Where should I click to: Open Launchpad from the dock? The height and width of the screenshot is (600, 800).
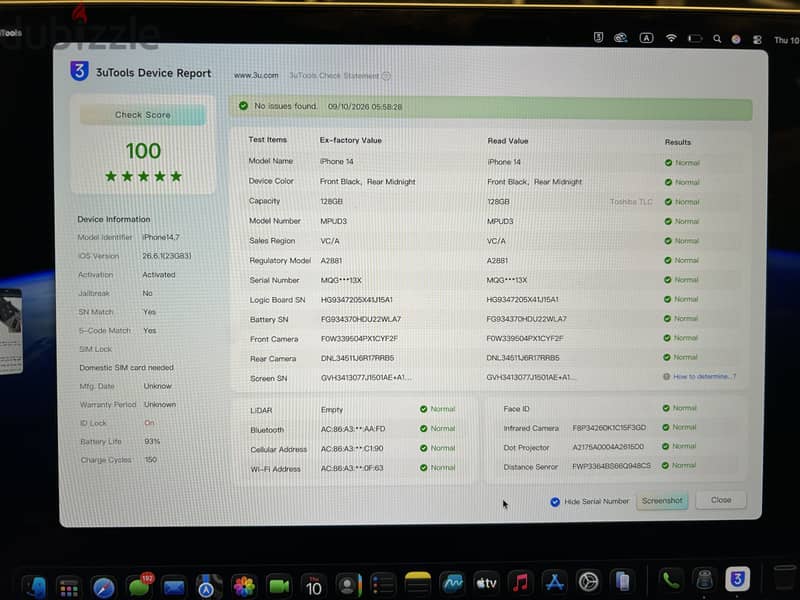(69, 587)
